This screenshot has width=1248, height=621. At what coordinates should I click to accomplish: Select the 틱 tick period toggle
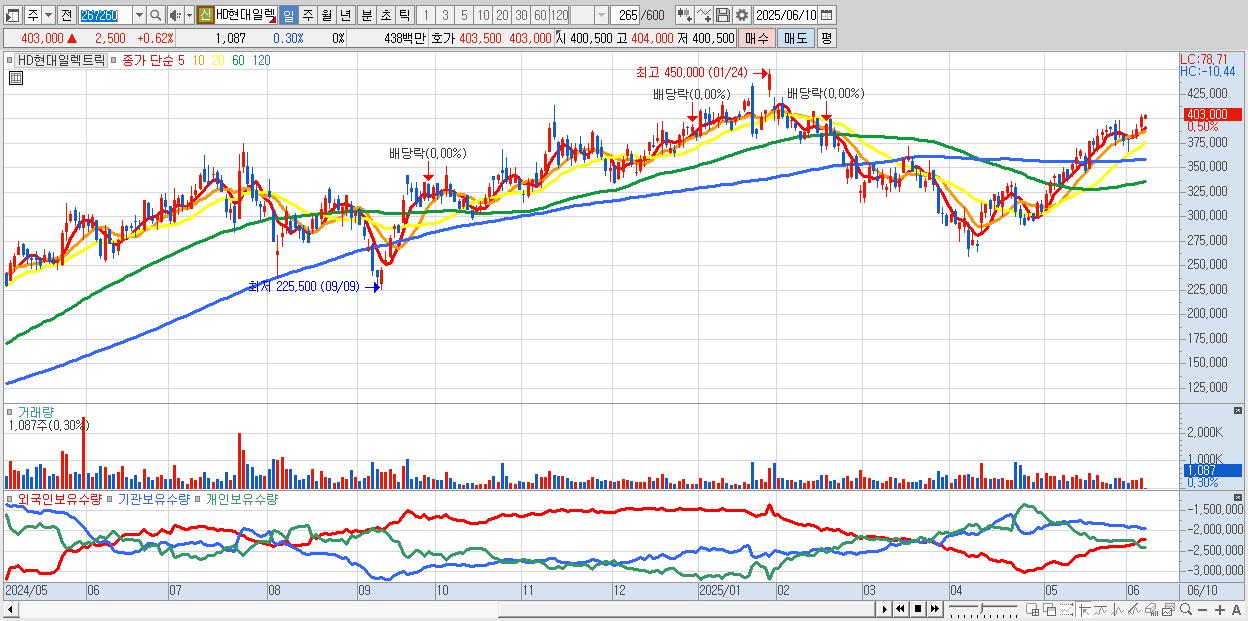pyautogui.click(x=404, y=15)
